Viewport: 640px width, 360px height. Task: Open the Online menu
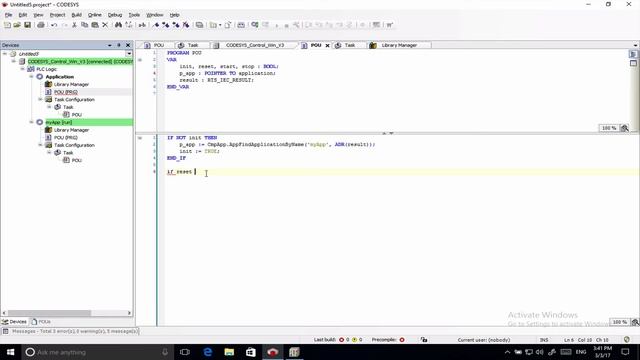pyautogui.click(x=95, y=15)
